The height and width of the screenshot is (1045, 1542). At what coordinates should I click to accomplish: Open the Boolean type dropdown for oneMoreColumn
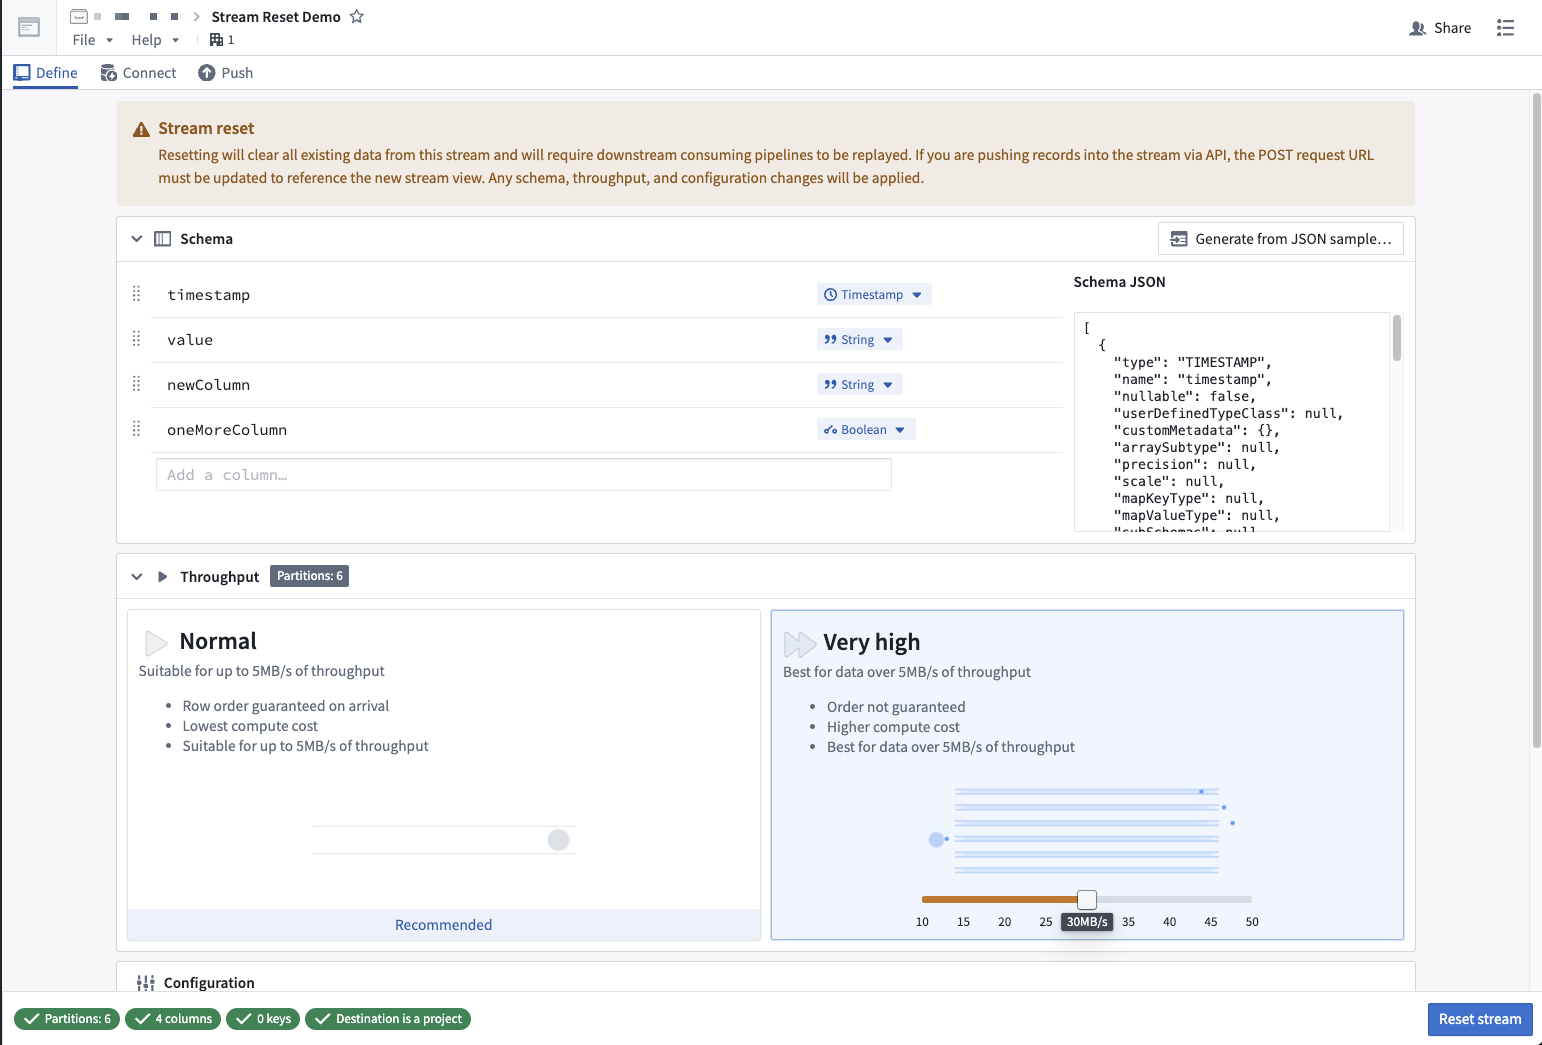tap(866, 429)
